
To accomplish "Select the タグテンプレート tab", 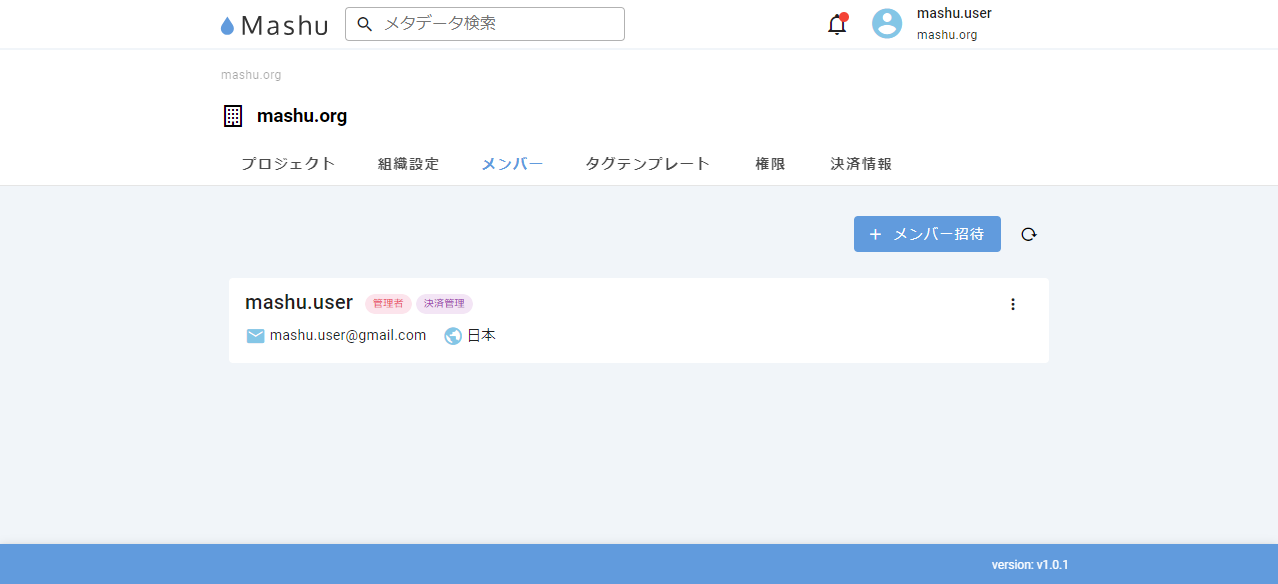I will pos(648,164).
